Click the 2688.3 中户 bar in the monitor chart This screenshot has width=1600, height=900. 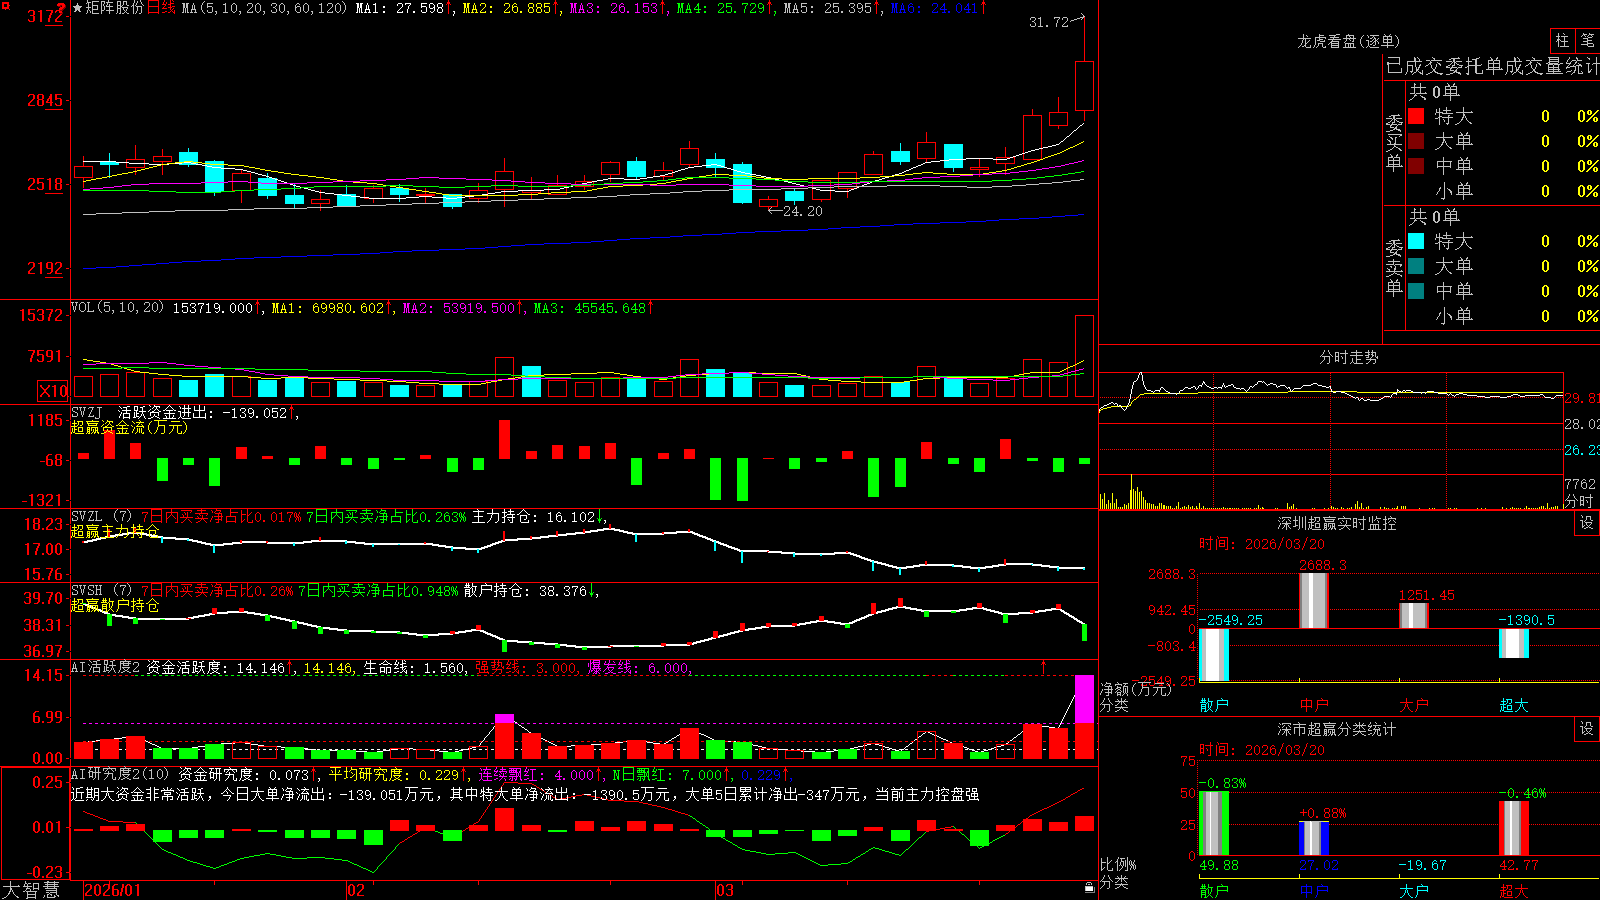pyautogui.click(x=1313, y=600)
